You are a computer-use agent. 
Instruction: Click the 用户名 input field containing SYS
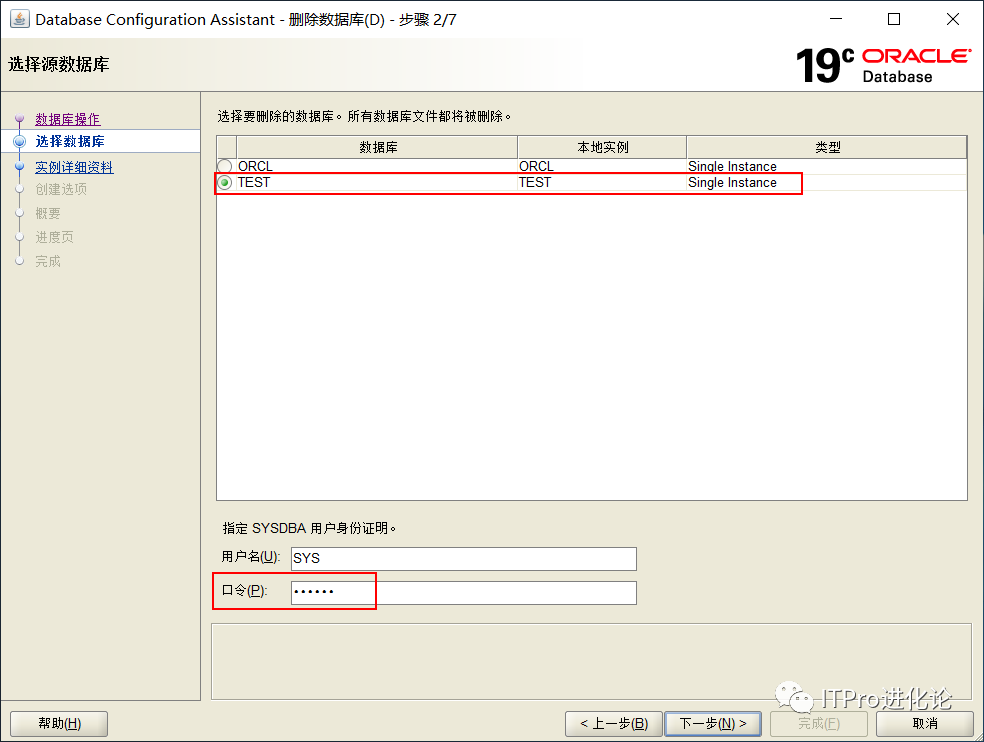pyautogui.click(x=464, y=559)
